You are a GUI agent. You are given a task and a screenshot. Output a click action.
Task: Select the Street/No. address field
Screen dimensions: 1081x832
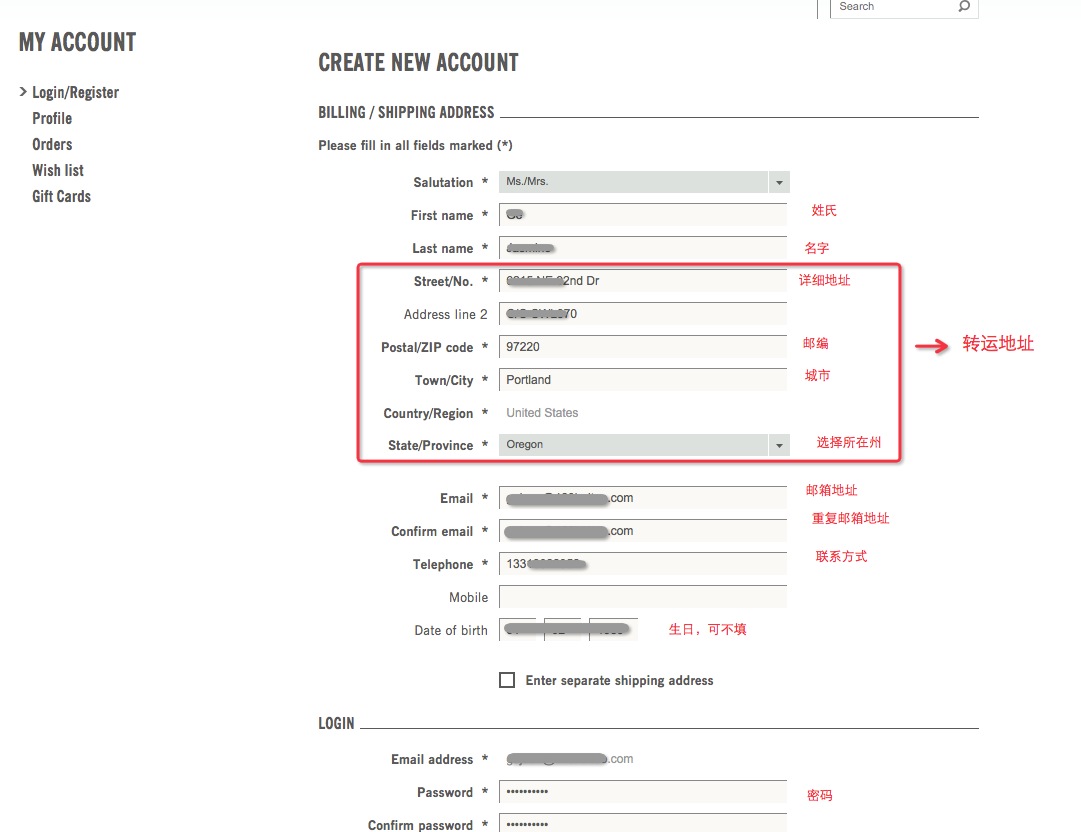[x=643, y=281]
